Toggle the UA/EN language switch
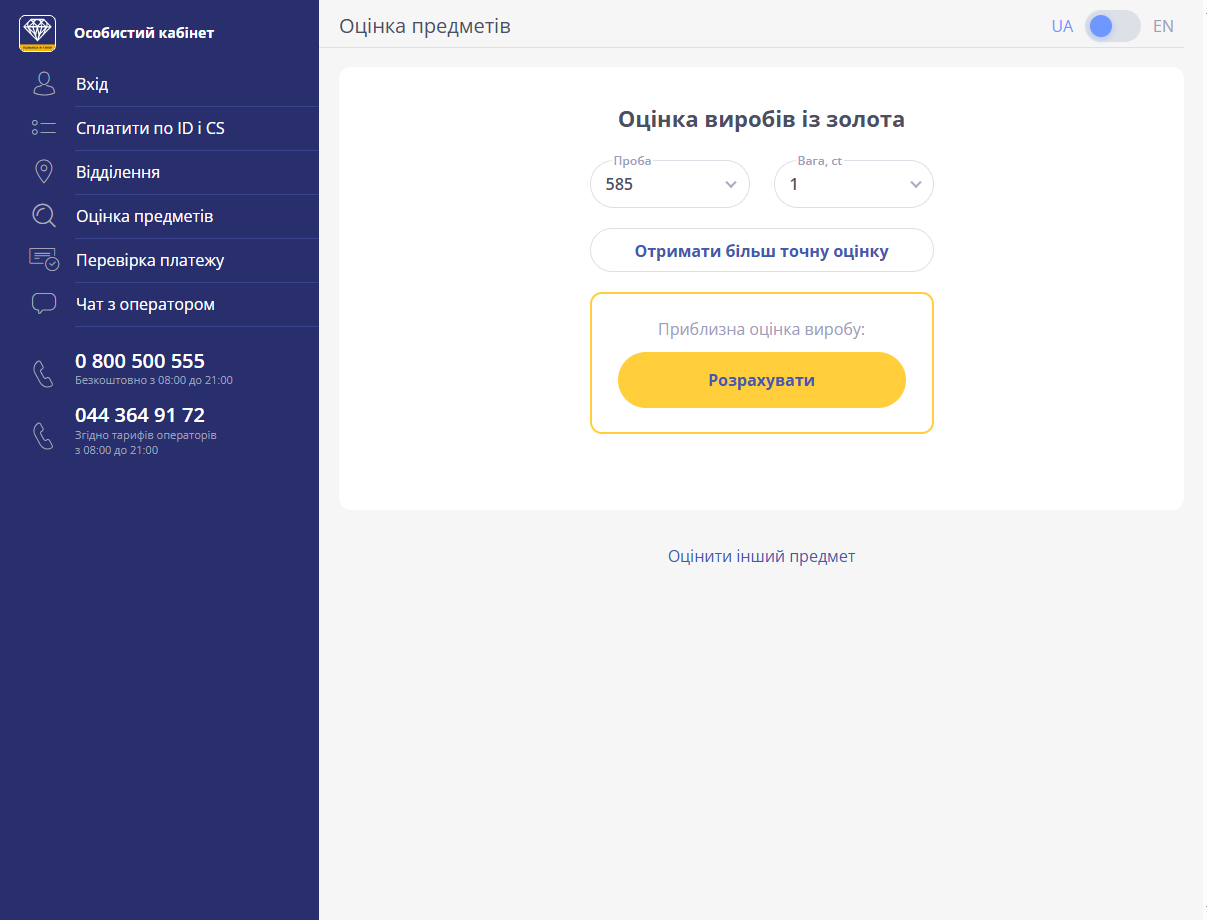 point(1112,26)
